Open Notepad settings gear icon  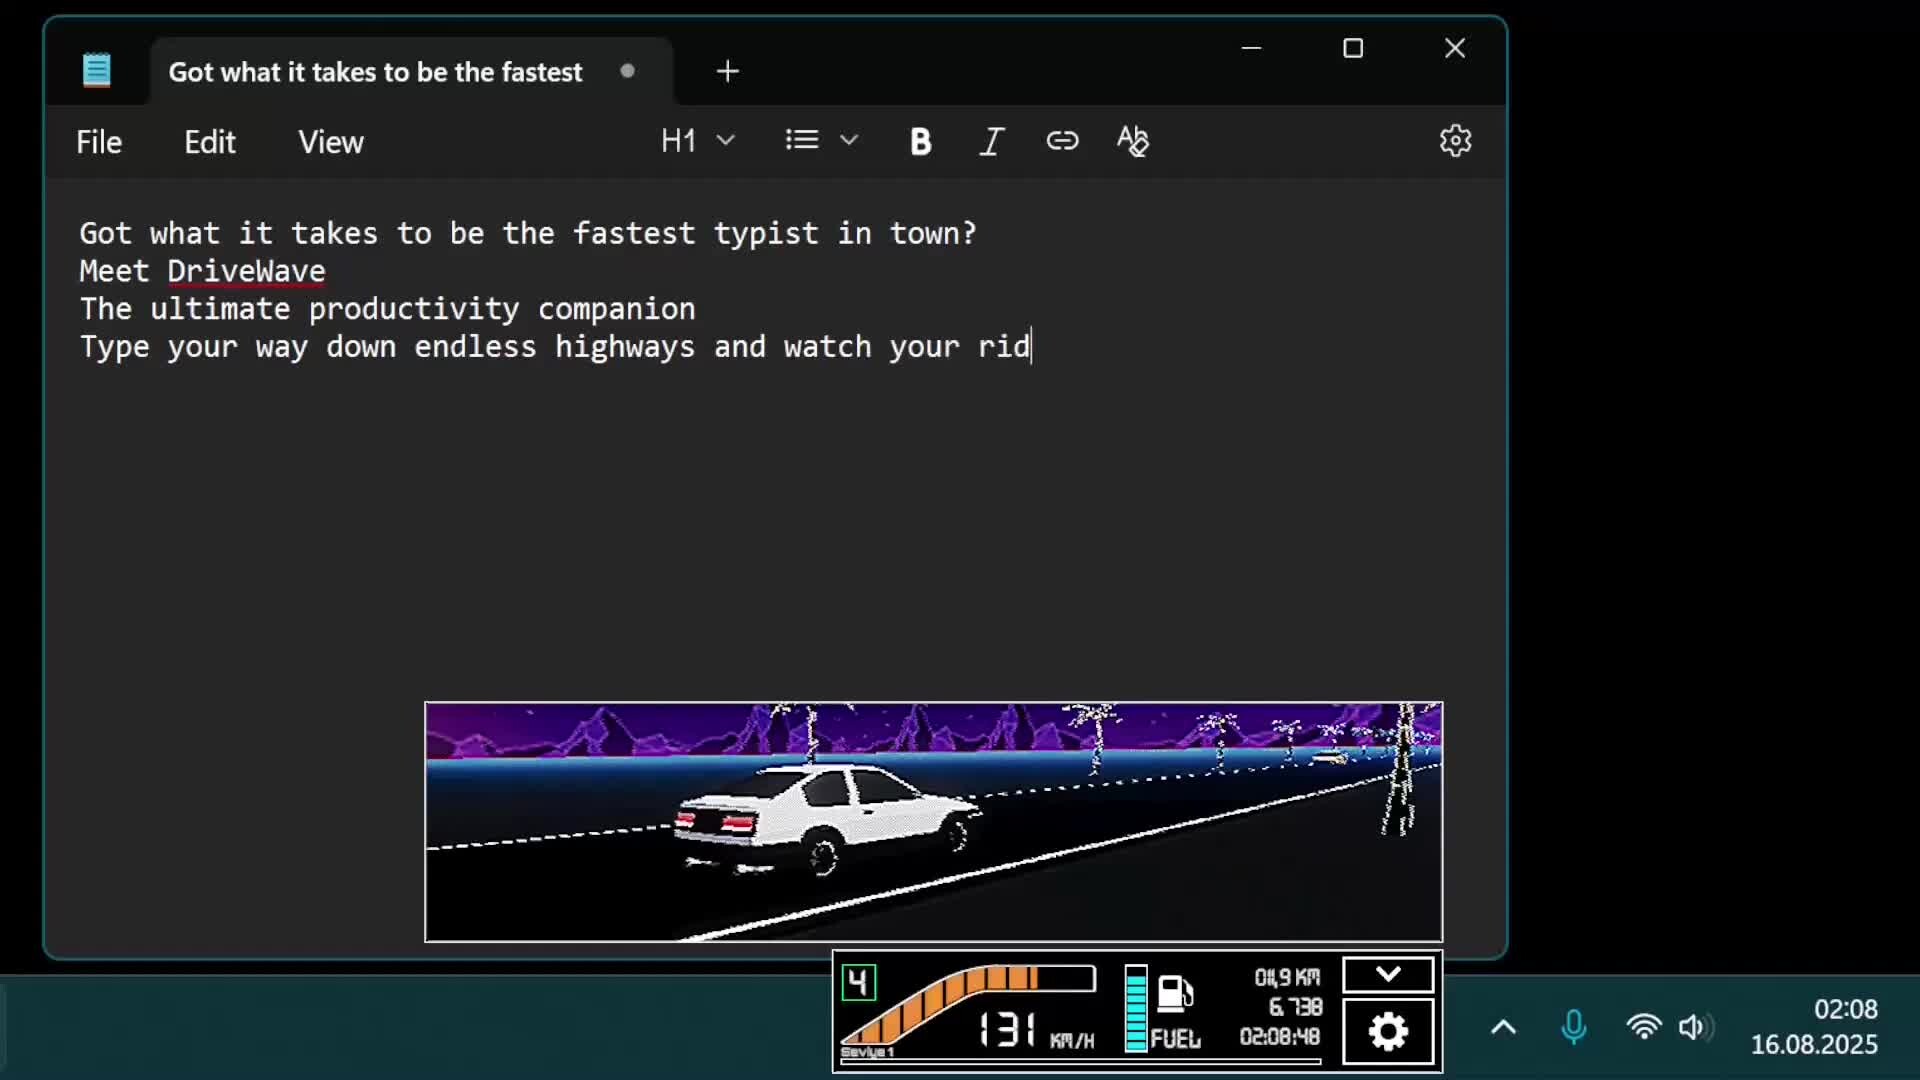(x=1455, y=141)
